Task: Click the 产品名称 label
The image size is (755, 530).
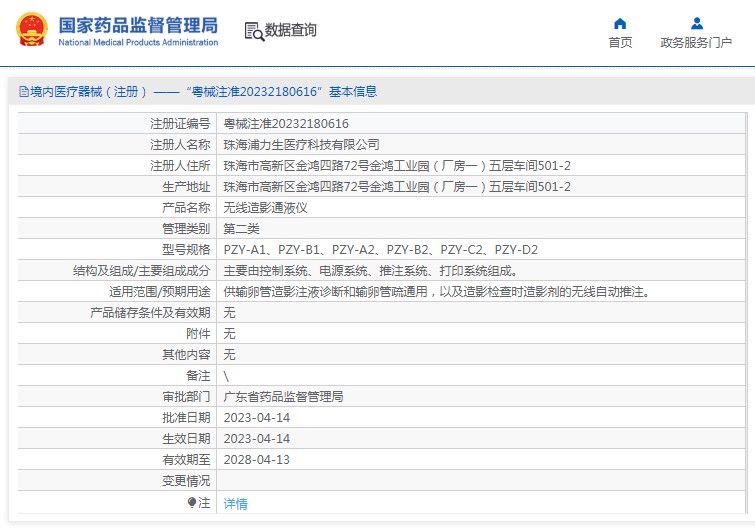Action: [186, 208]
